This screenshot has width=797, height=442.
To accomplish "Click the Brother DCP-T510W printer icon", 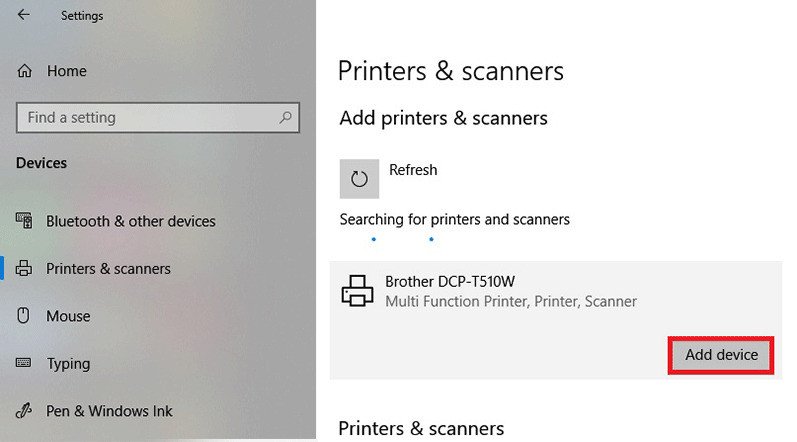I will click(x=357, y=291).
